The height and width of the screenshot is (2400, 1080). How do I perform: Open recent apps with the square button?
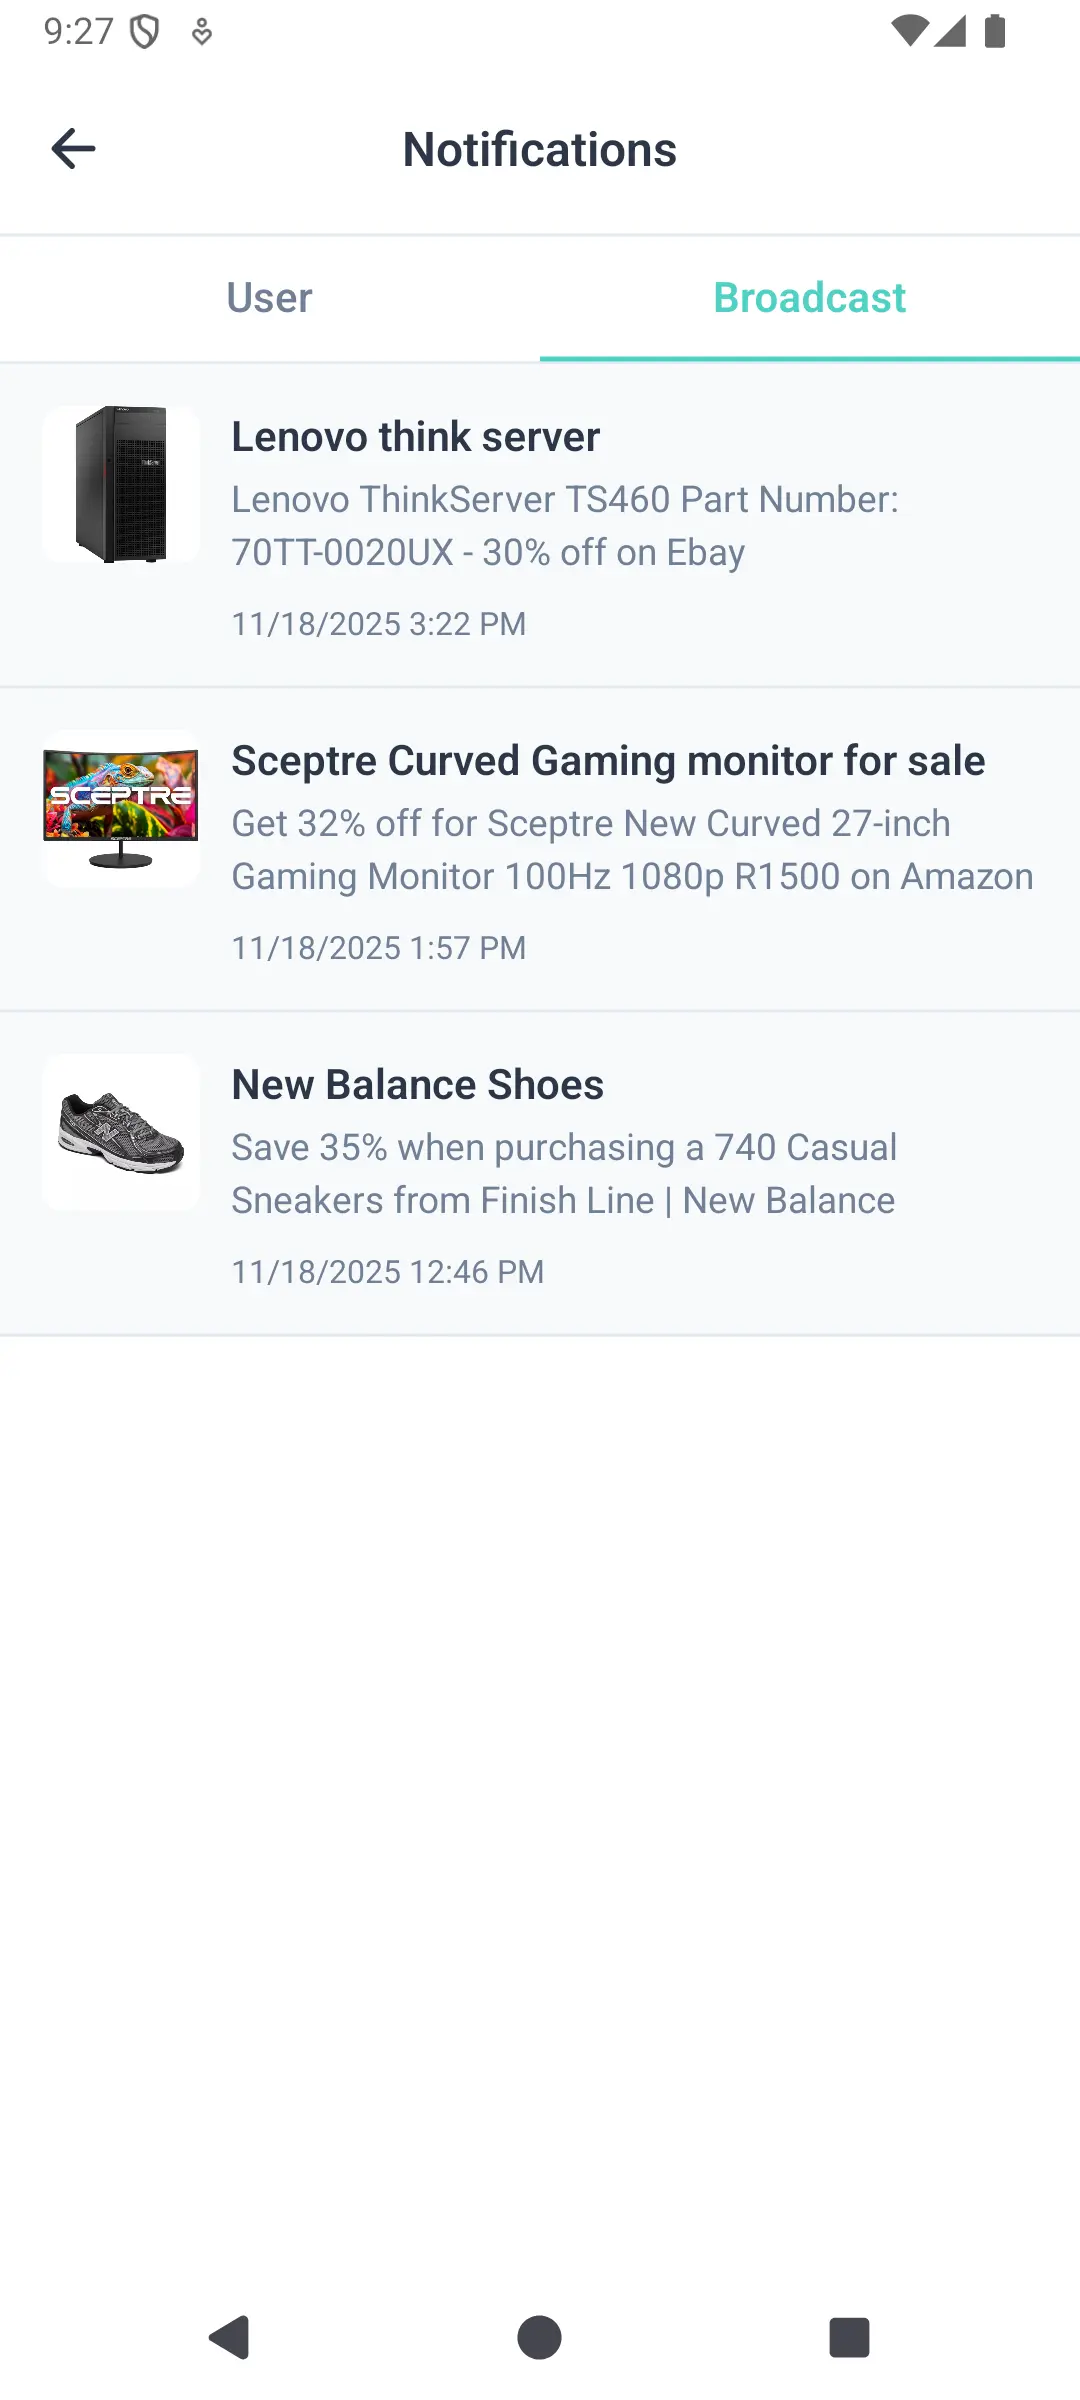(848, 2337)
